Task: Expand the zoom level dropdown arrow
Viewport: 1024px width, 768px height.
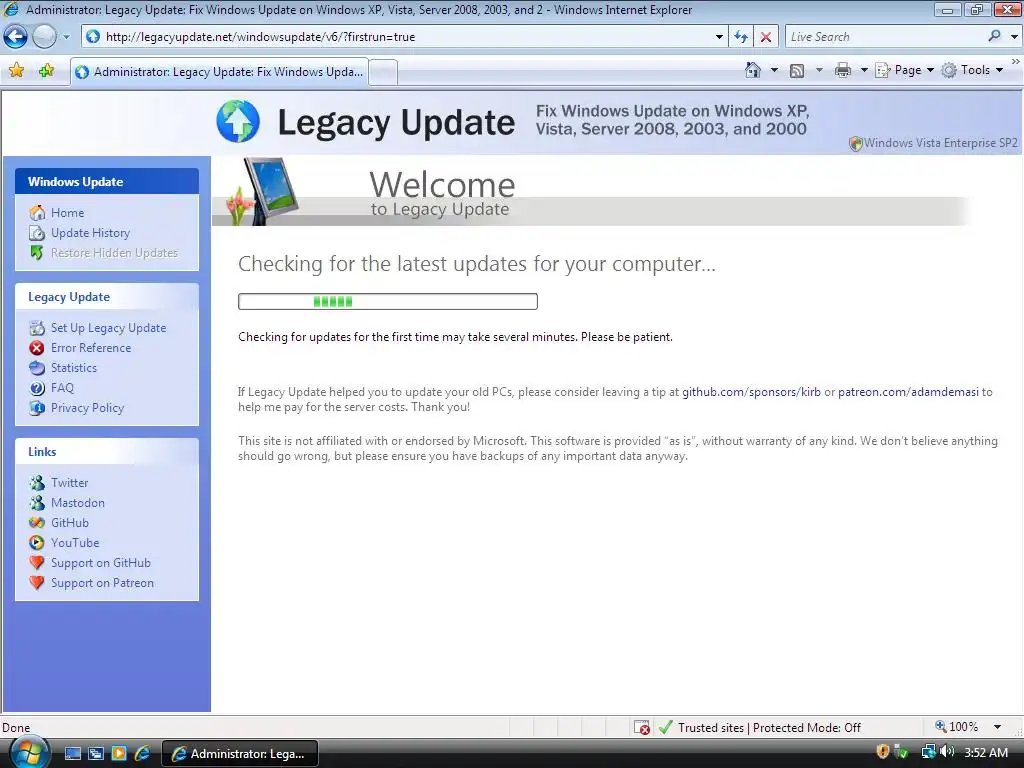Action: [x=997, y=727]
